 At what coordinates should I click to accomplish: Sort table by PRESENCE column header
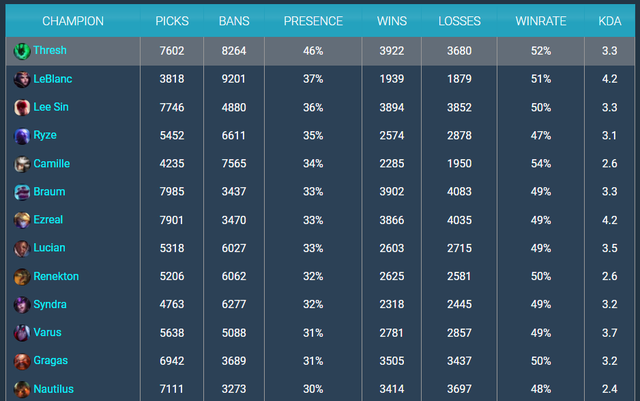pyautogui.click(x=313, y=21)
